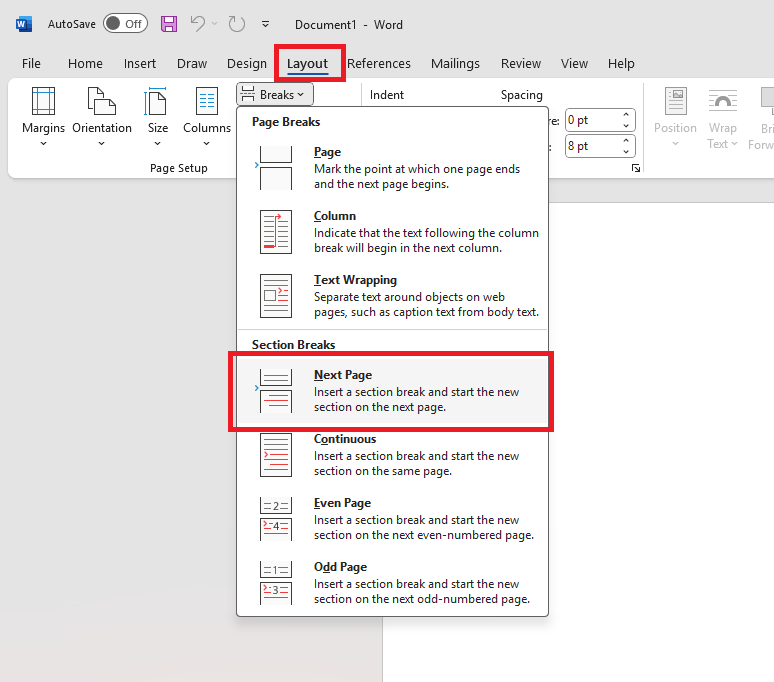Open the Margins tool
The width and height of the screenshot is (774, 682).
pyautogui.click(x=43, y=117)
